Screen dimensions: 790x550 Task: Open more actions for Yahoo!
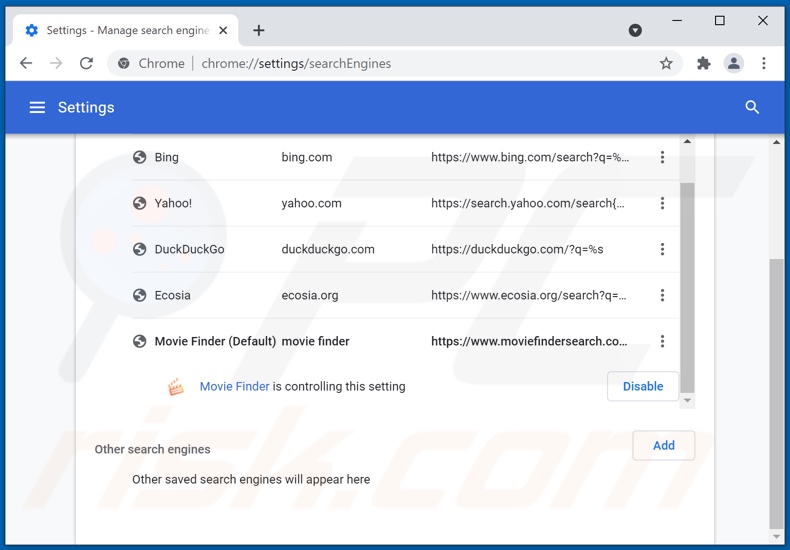coord(662,203)
